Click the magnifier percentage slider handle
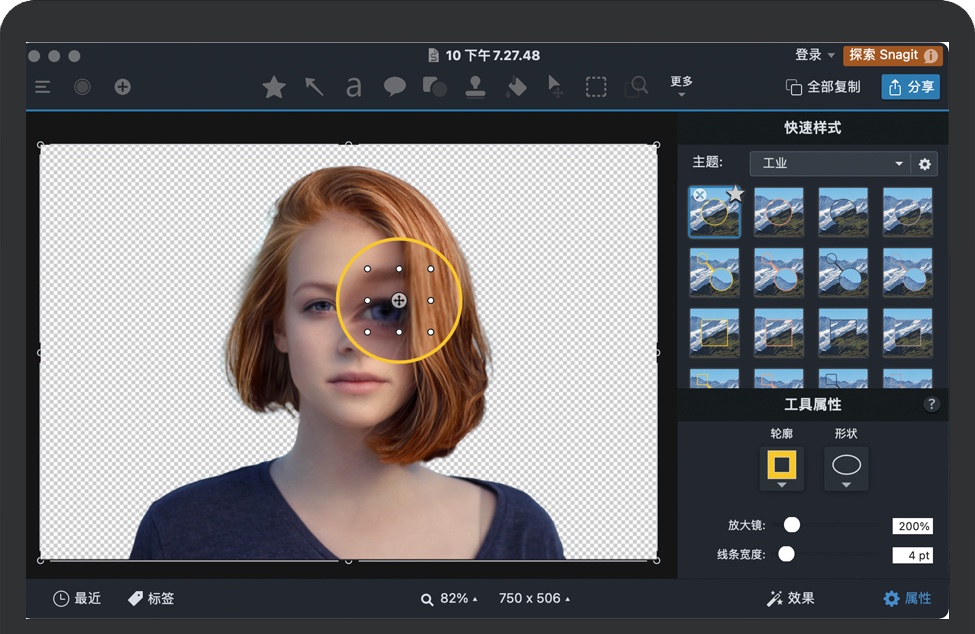Viewport: 975px width, 634px height. pos(792,525)
